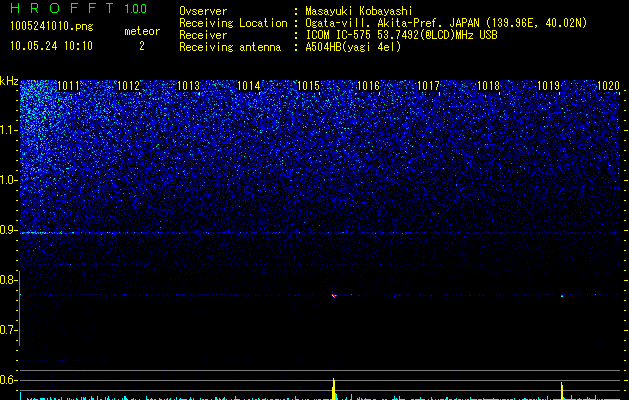Screen dimensions: 629x400
Task: Click the HROFFT 1.0.0 title text
Action: coord(78,8)
